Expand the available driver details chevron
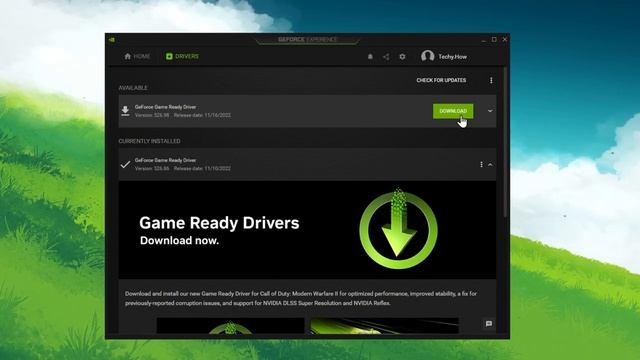This screenshot has height=360, width=640. [x=490, y=111]
